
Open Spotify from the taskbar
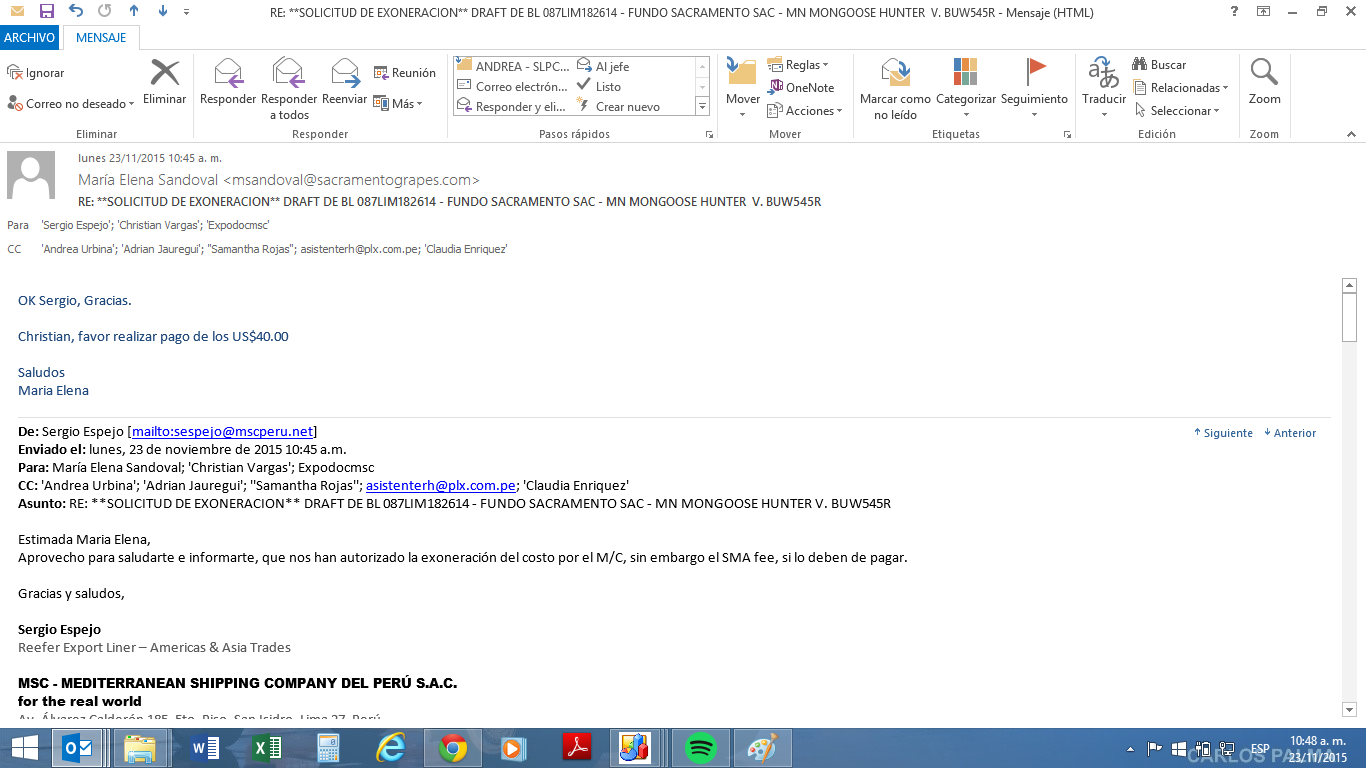click(701, 748)
